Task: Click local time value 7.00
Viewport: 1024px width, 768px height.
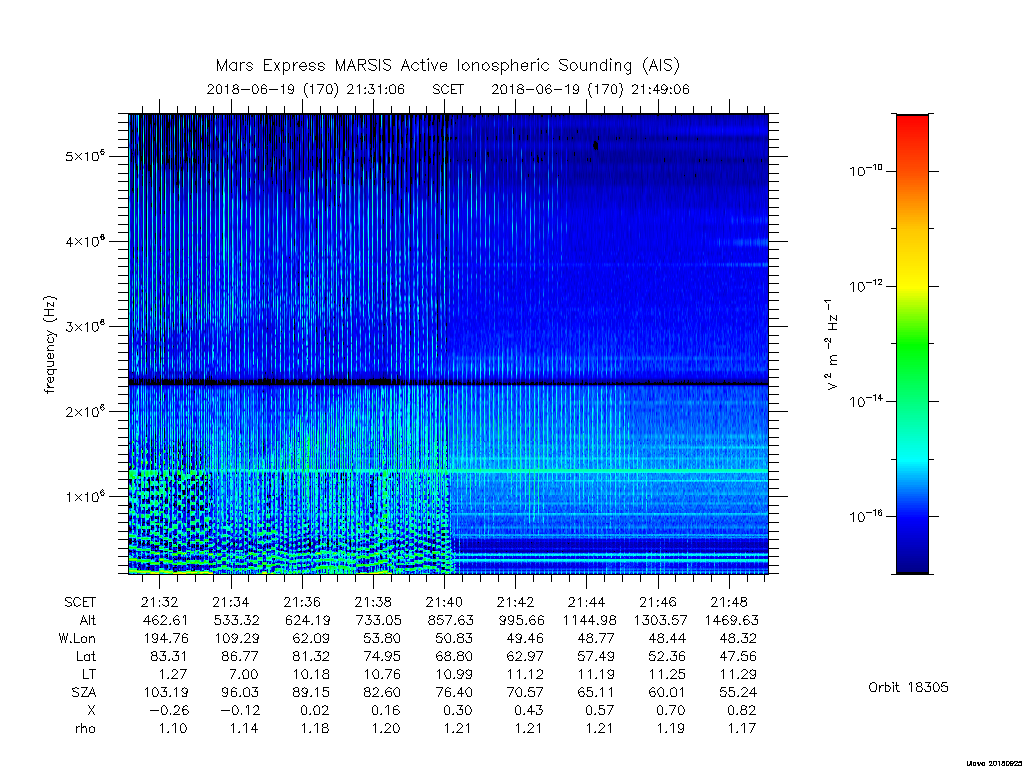Action: 244,674
